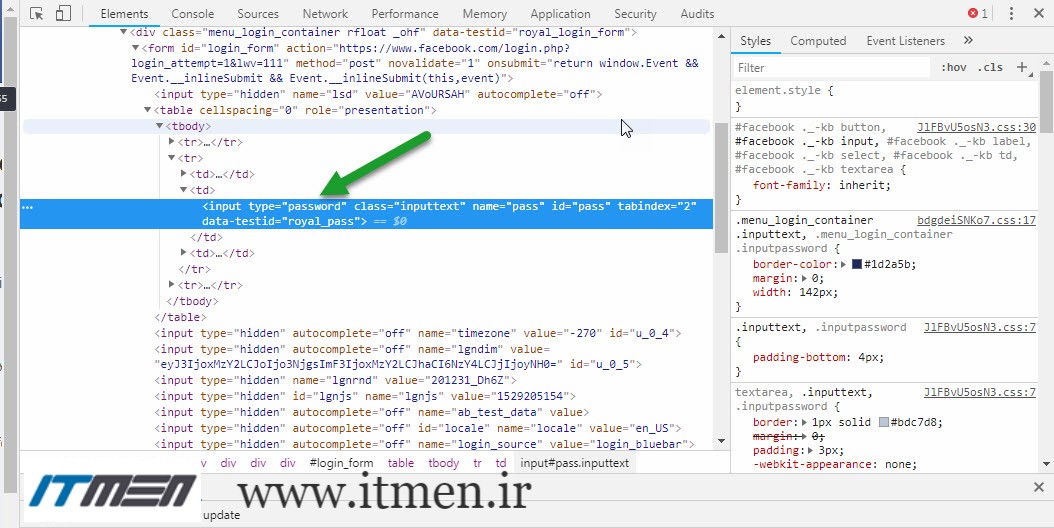Collapse the menu_login_container div node
The image size is (1054, 528).
[124, 32]
